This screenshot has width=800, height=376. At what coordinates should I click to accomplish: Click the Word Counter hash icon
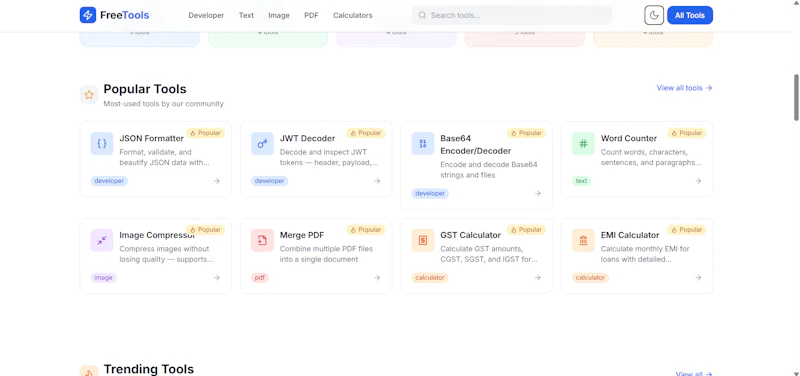(x=583, y=144)
